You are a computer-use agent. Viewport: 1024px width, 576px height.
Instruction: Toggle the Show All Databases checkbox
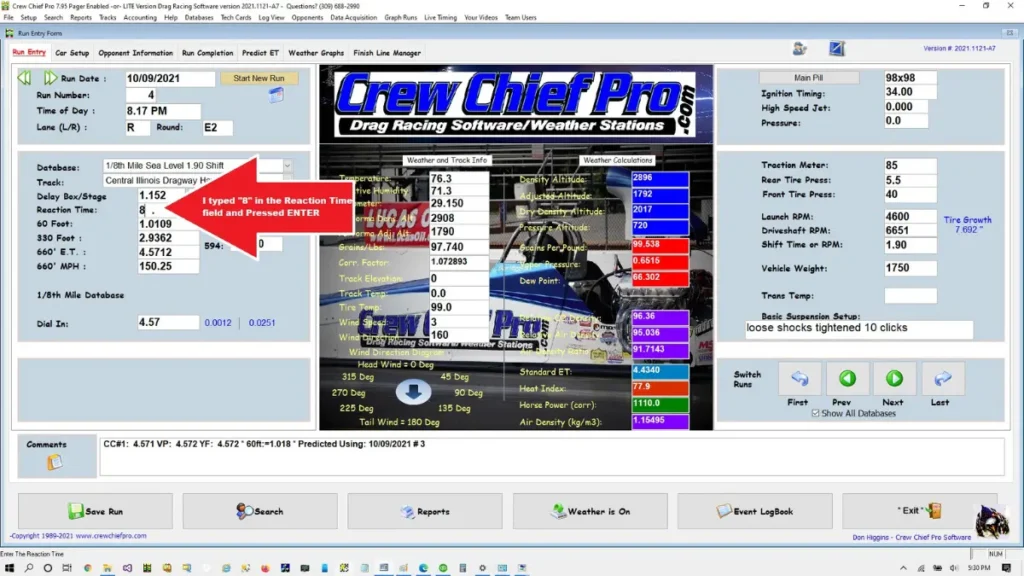coord(815,413)
